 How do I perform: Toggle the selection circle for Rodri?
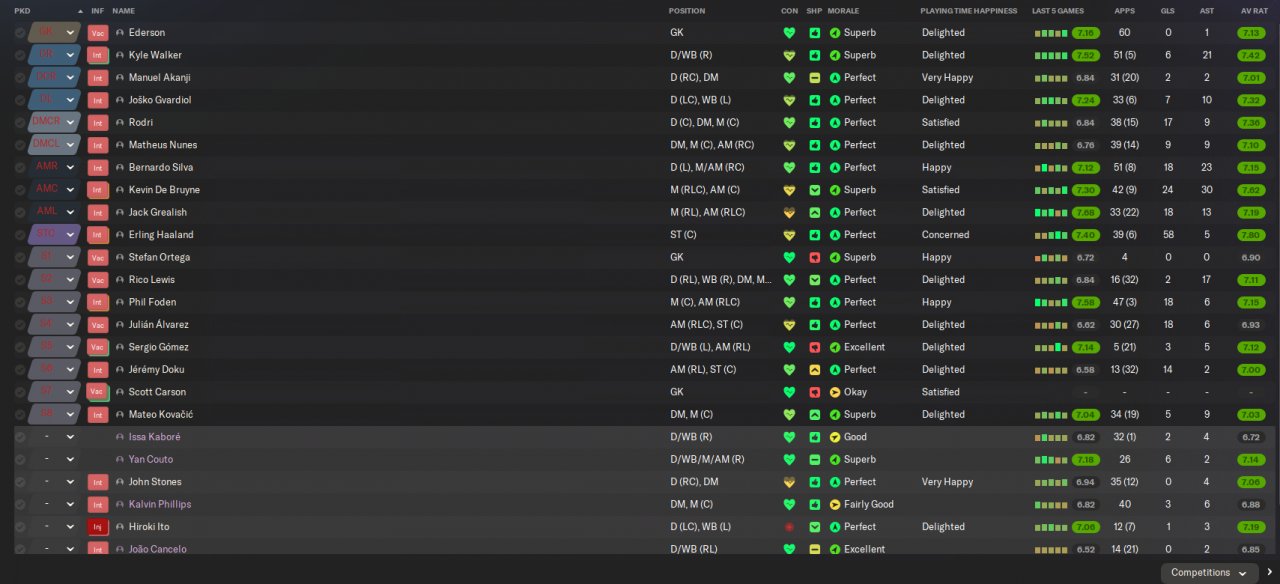[20, 123]
